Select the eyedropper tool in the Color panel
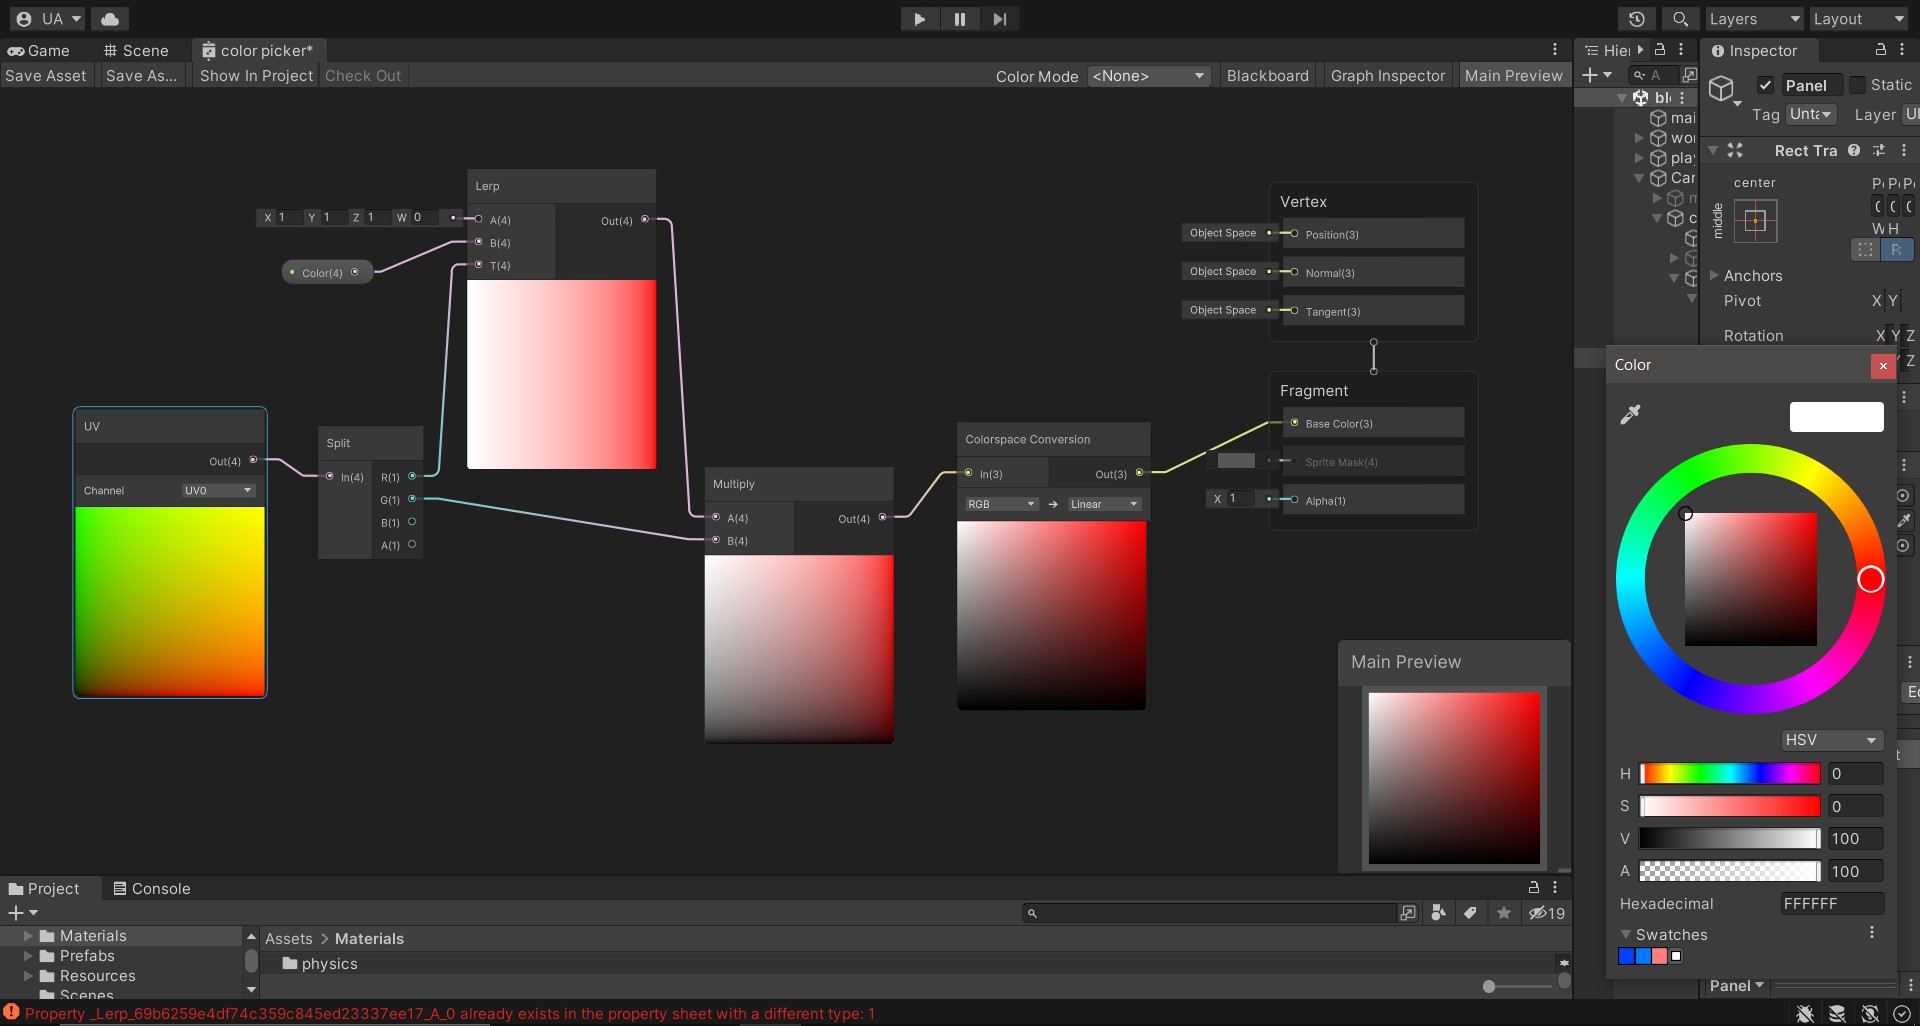 pos(1629,413)
